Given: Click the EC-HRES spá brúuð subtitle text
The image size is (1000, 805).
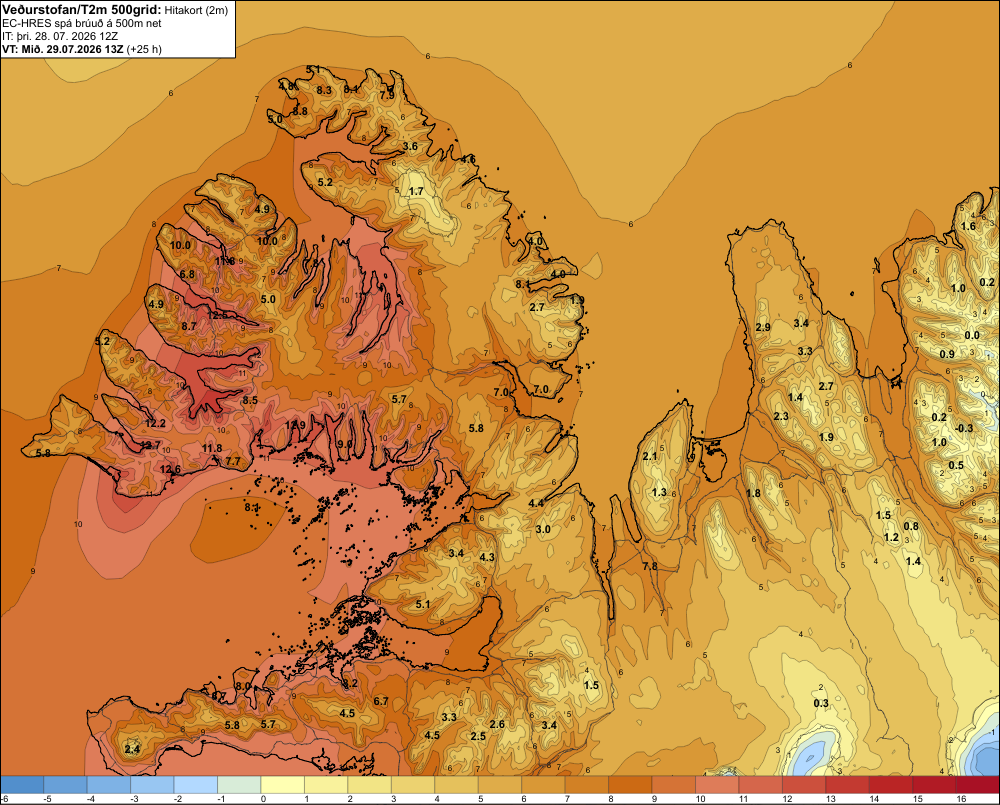Looking at the screenshot, I should 82,23.
